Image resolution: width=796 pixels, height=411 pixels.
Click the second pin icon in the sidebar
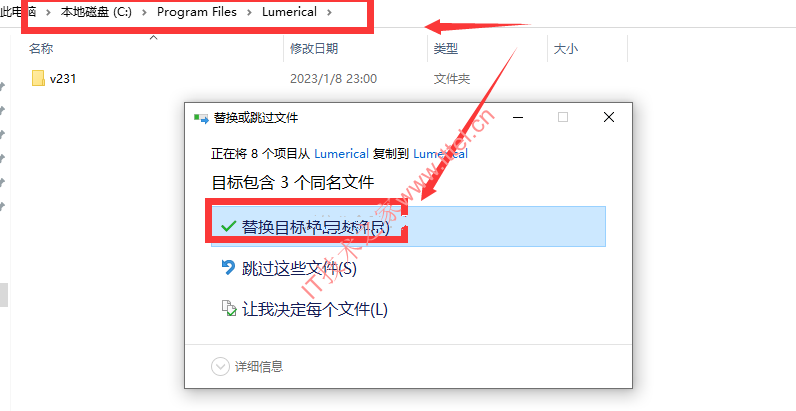pos(2,110)
